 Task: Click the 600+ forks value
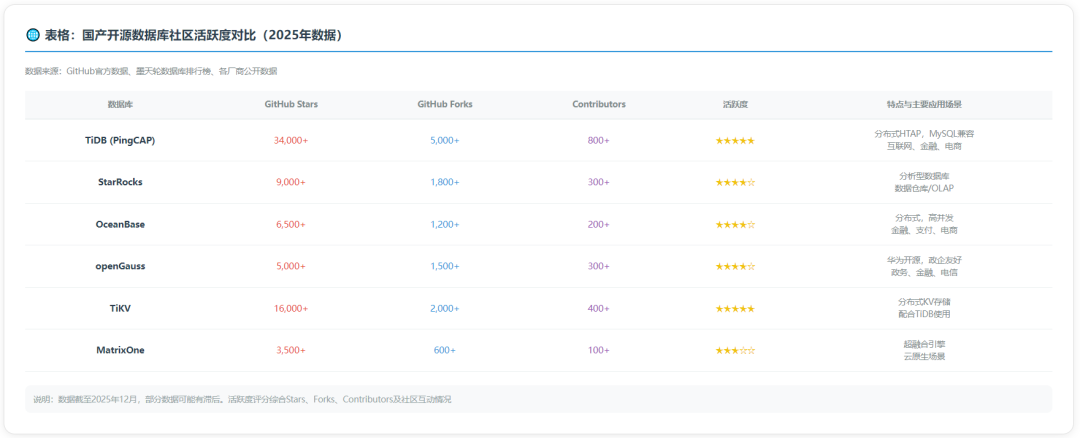445,351
